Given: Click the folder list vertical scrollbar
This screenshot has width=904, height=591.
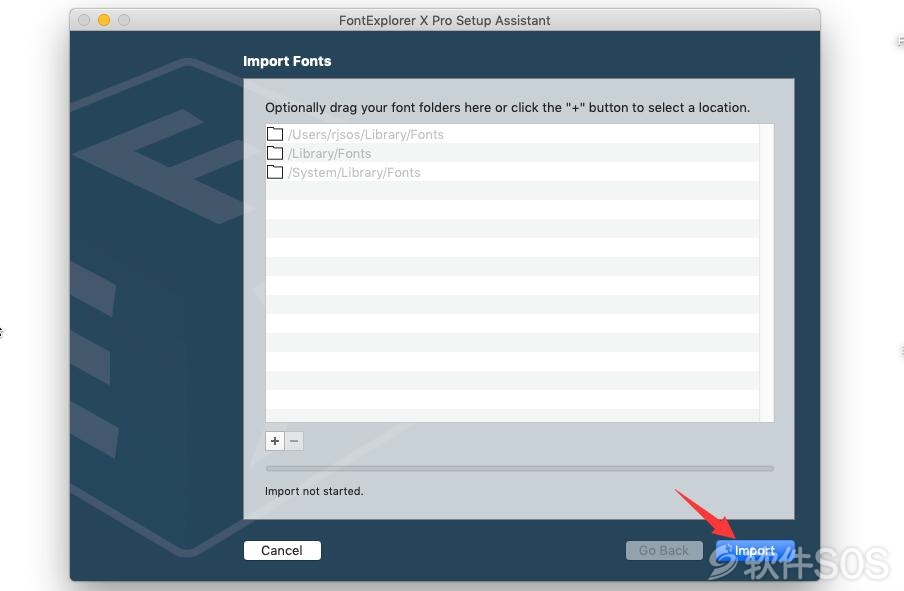Looking at the screenshot, I should click(x=766, y=272).
